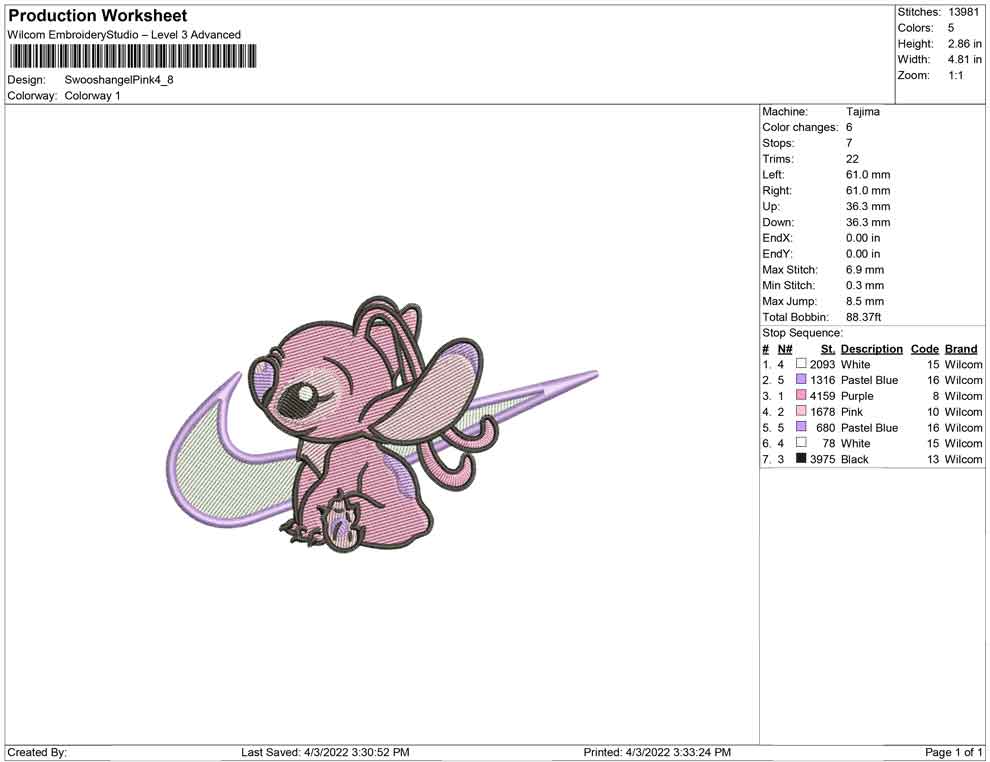This screenshot has width=990, height=762.
Task: Click the 'Brand' column header
Action: [x=961, y=349]
